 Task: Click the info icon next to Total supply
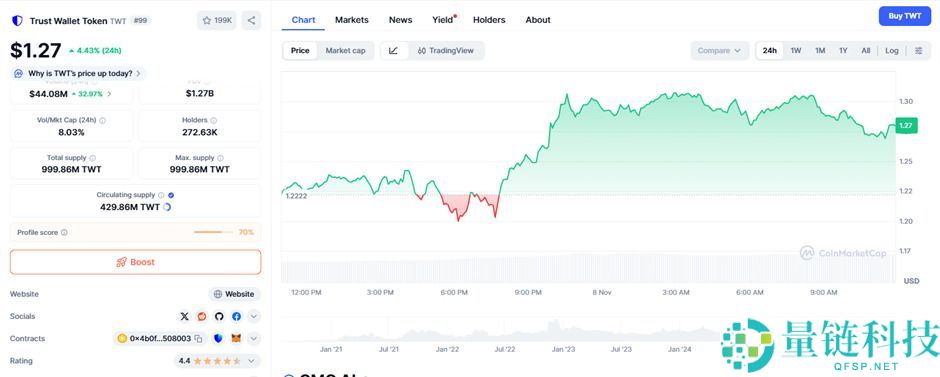click(92, 158)
